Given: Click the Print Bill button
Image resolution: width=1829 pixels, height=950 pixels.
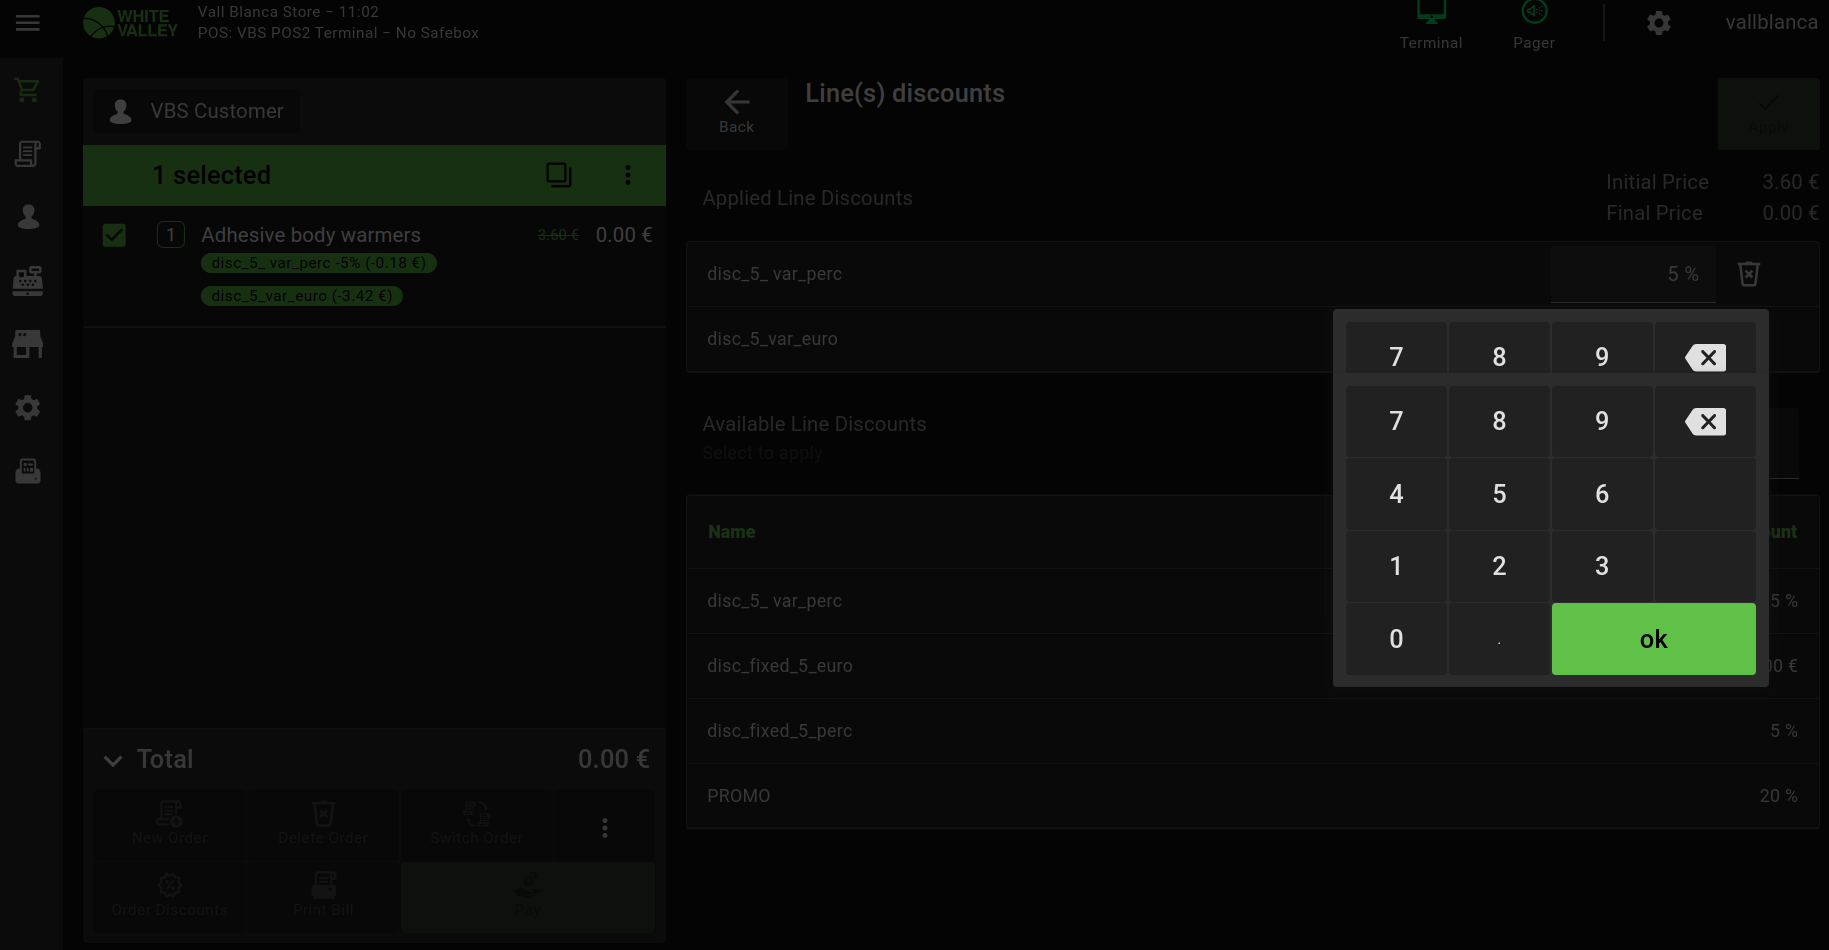Looking at the screenshot, I should pyautogui.click(x=323, y=897).
